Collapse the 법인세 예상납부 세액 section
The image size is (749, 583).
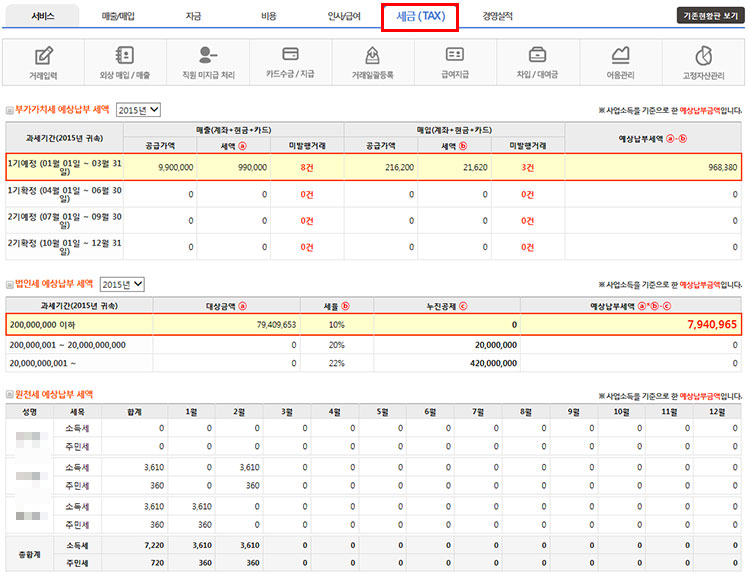click(10, 285)
